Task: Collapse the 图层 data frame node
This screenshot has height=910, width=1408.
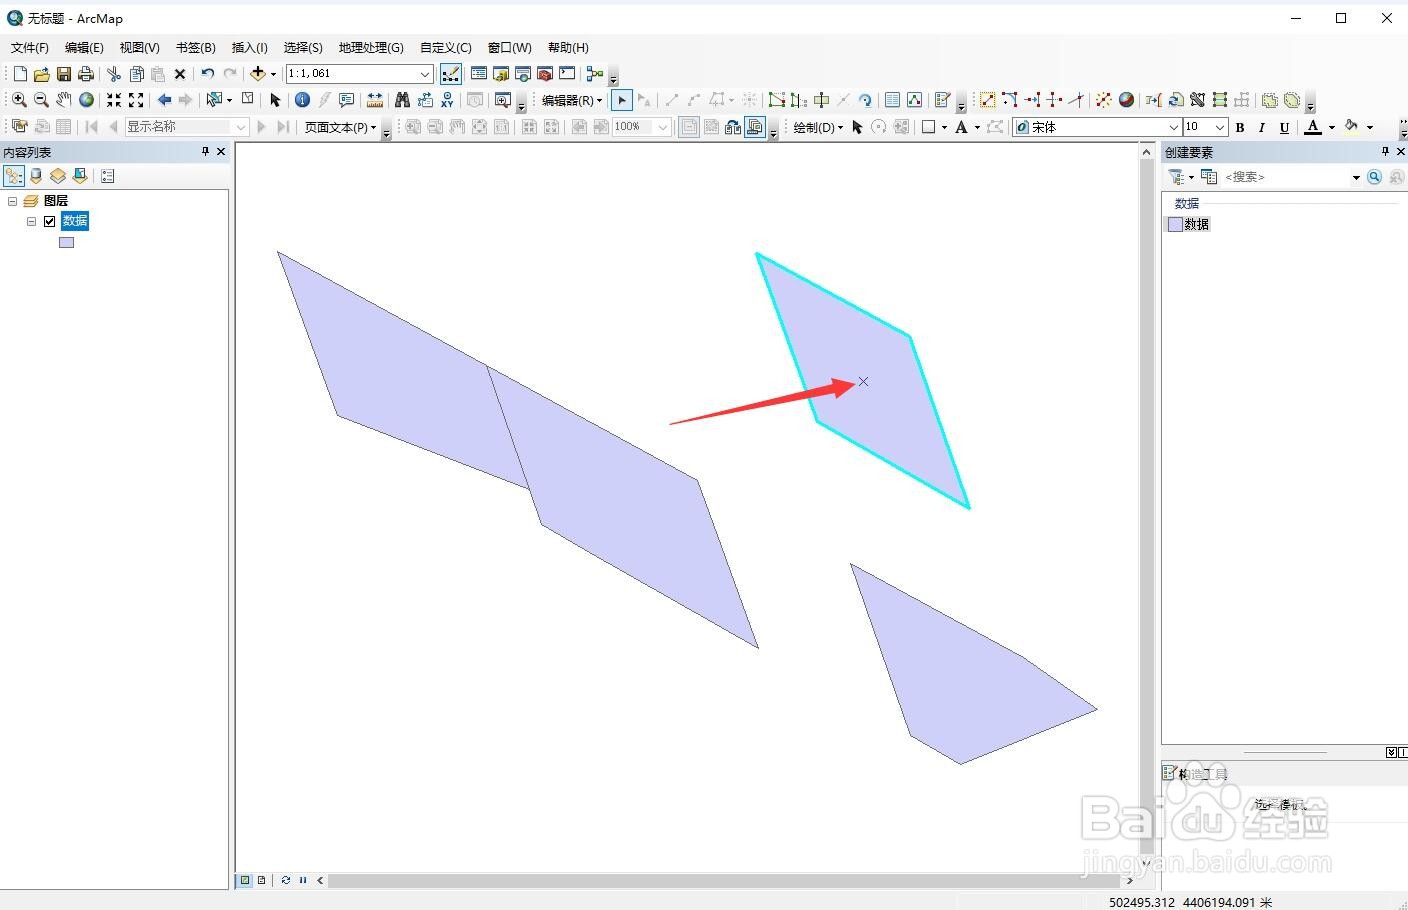Action: pos(13,201)
